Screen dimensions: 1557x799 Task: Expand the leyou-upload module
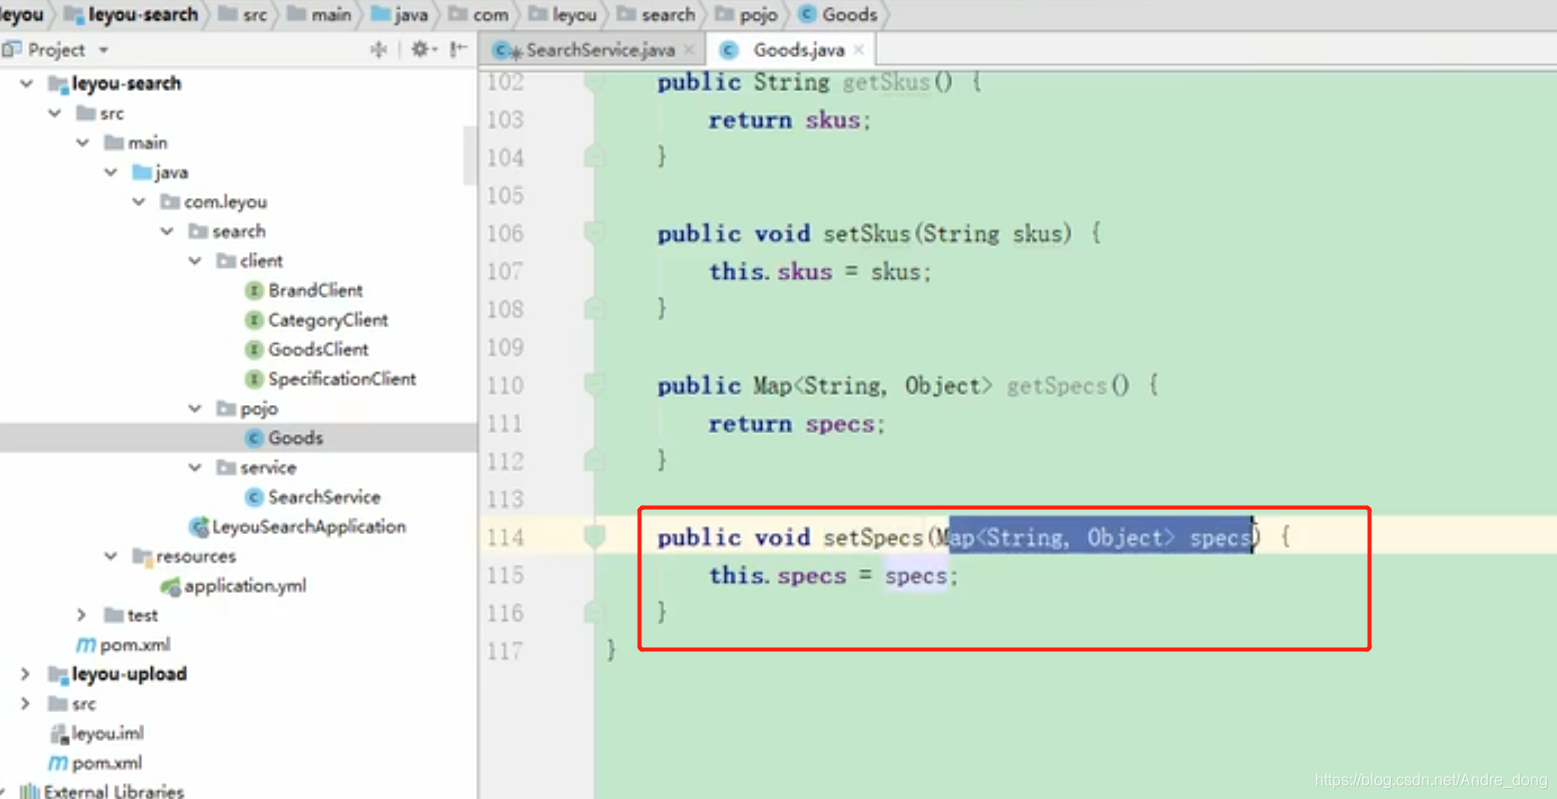click(x=25, y=675)
